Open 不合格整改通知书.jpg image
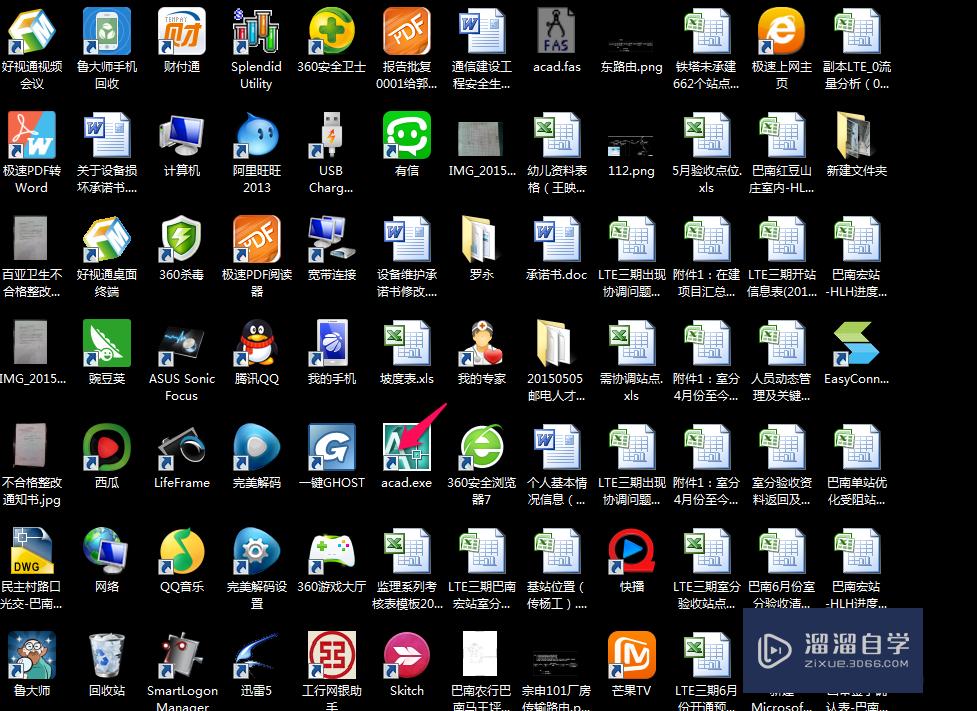The width and height of the screenshot is (977, 711). [31, 447]
